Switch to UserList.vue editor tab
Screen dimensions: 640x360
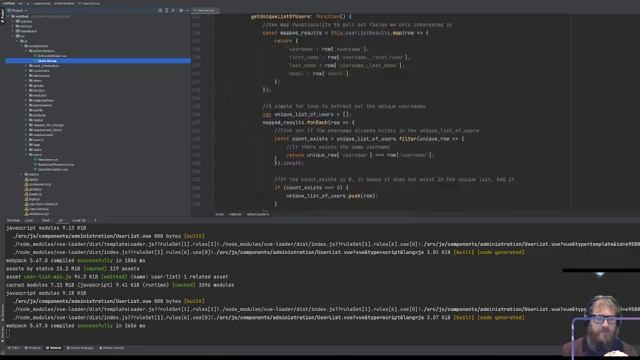coord(205,10)
